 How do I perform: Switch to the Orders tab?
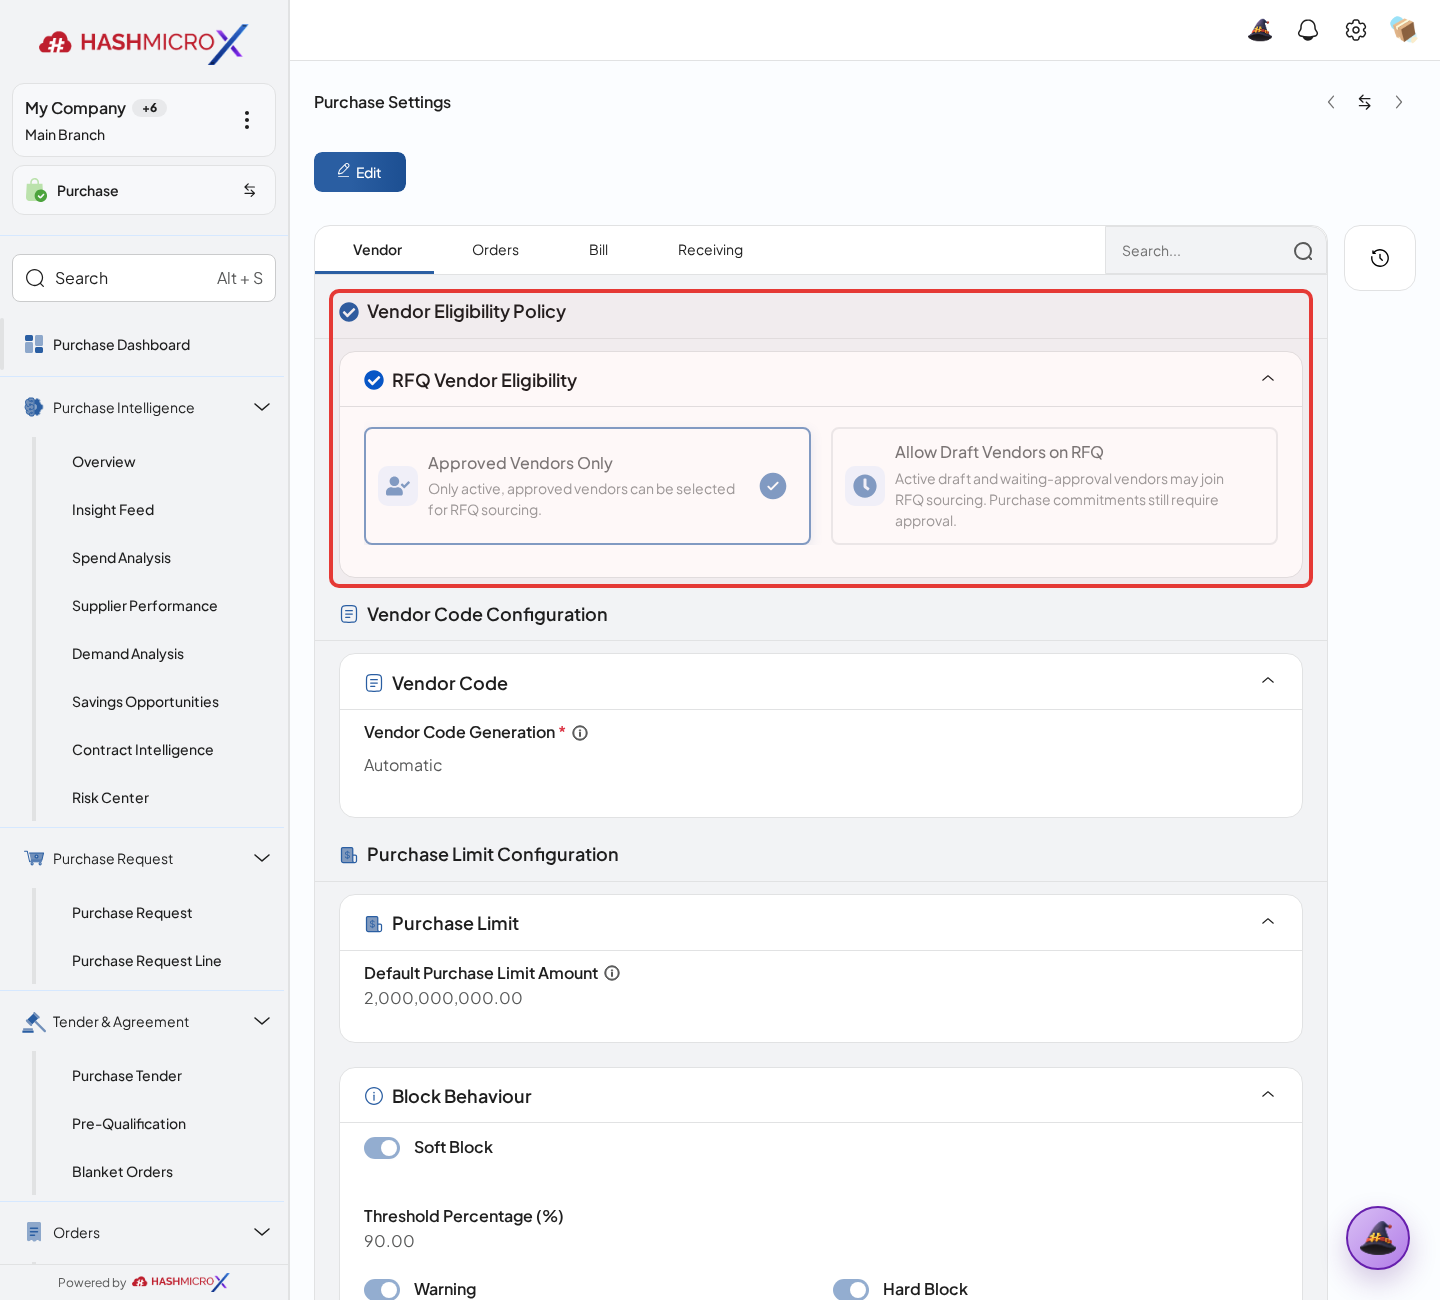(495, 250)
